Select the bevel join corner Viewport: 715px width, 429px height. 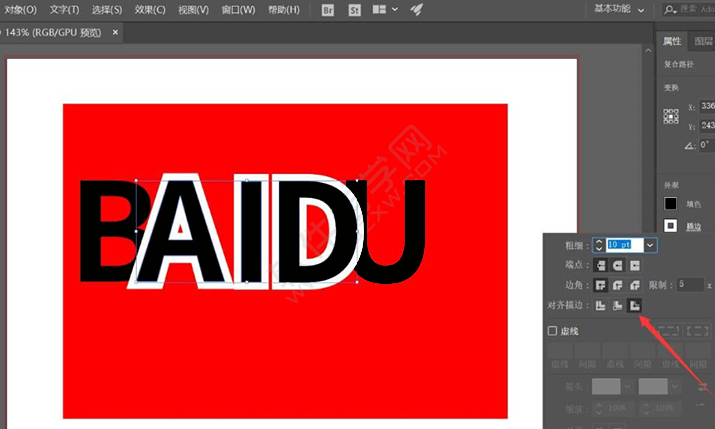coord(634,285)
